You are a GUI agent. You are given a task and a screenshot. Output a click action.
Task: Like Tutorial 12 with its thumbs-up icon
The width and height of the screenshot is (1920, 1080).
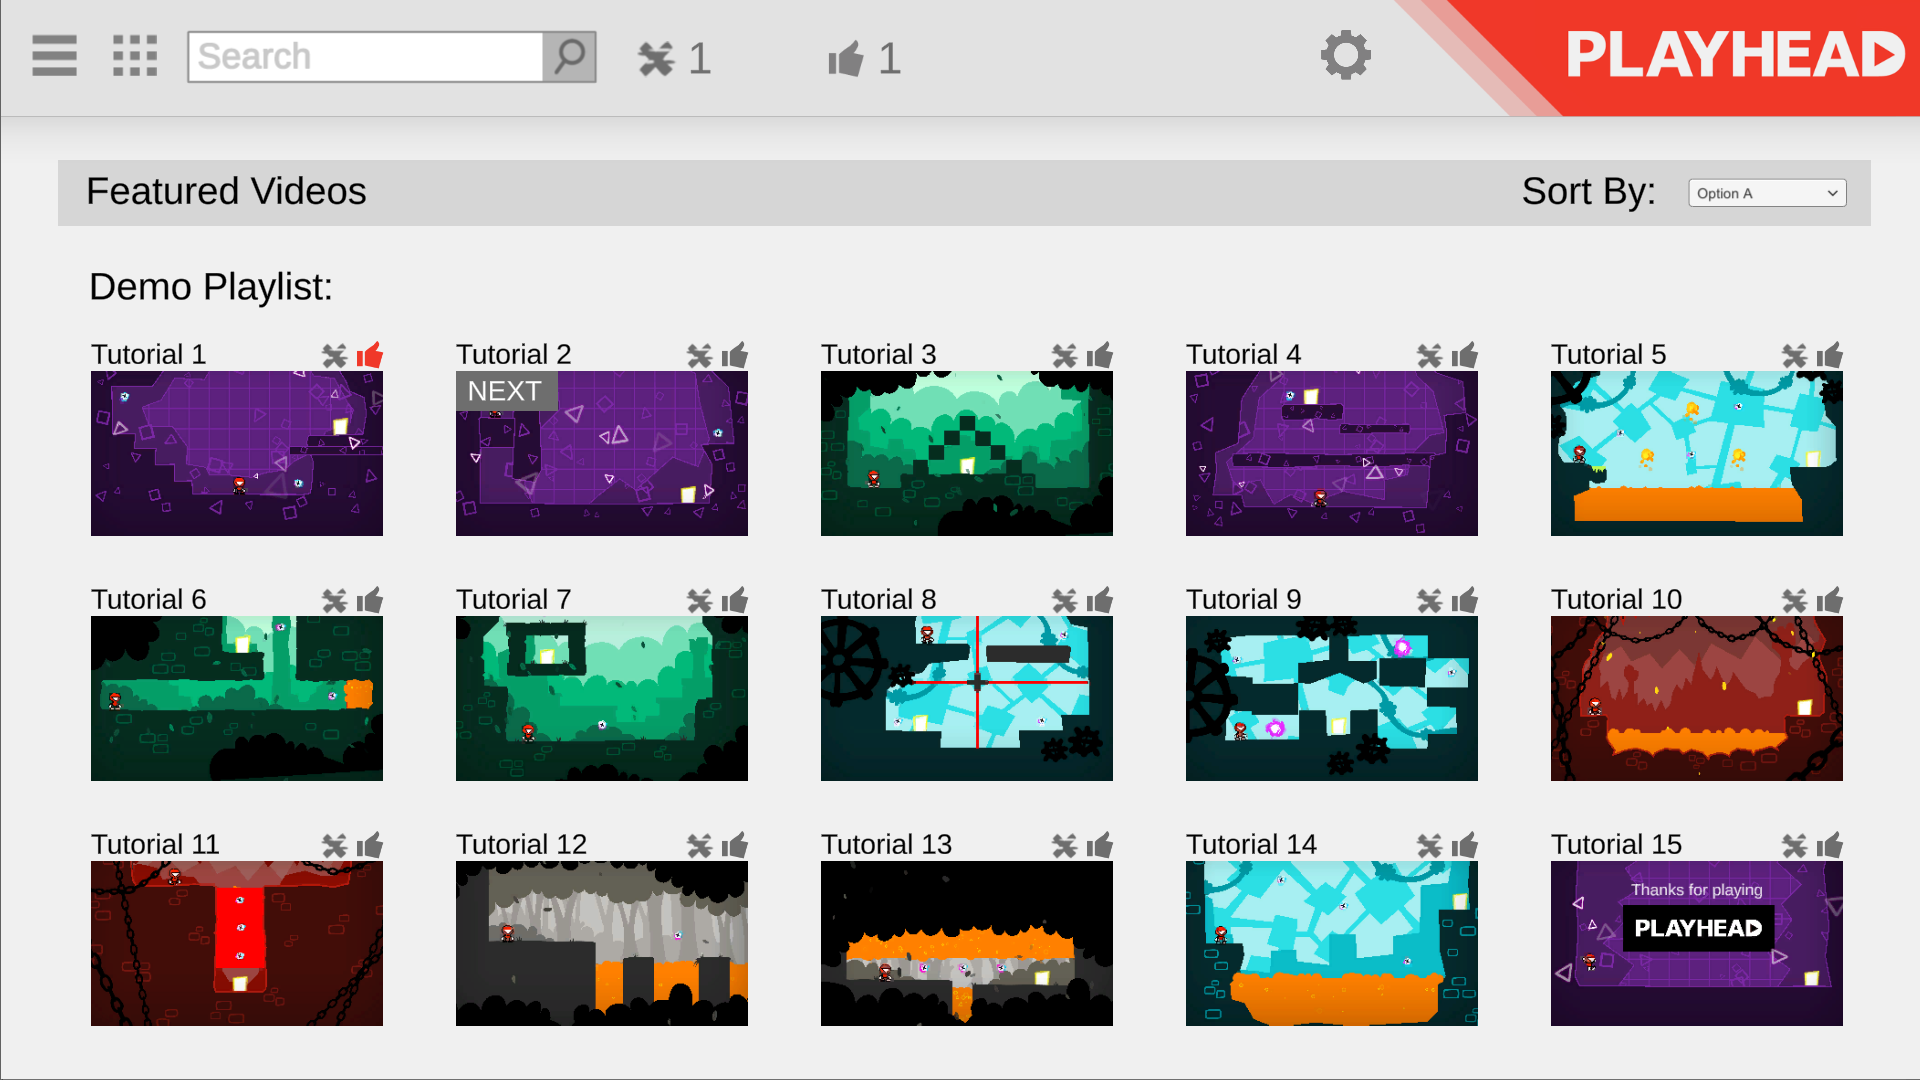pyautogui.click(x=735, y=845)
